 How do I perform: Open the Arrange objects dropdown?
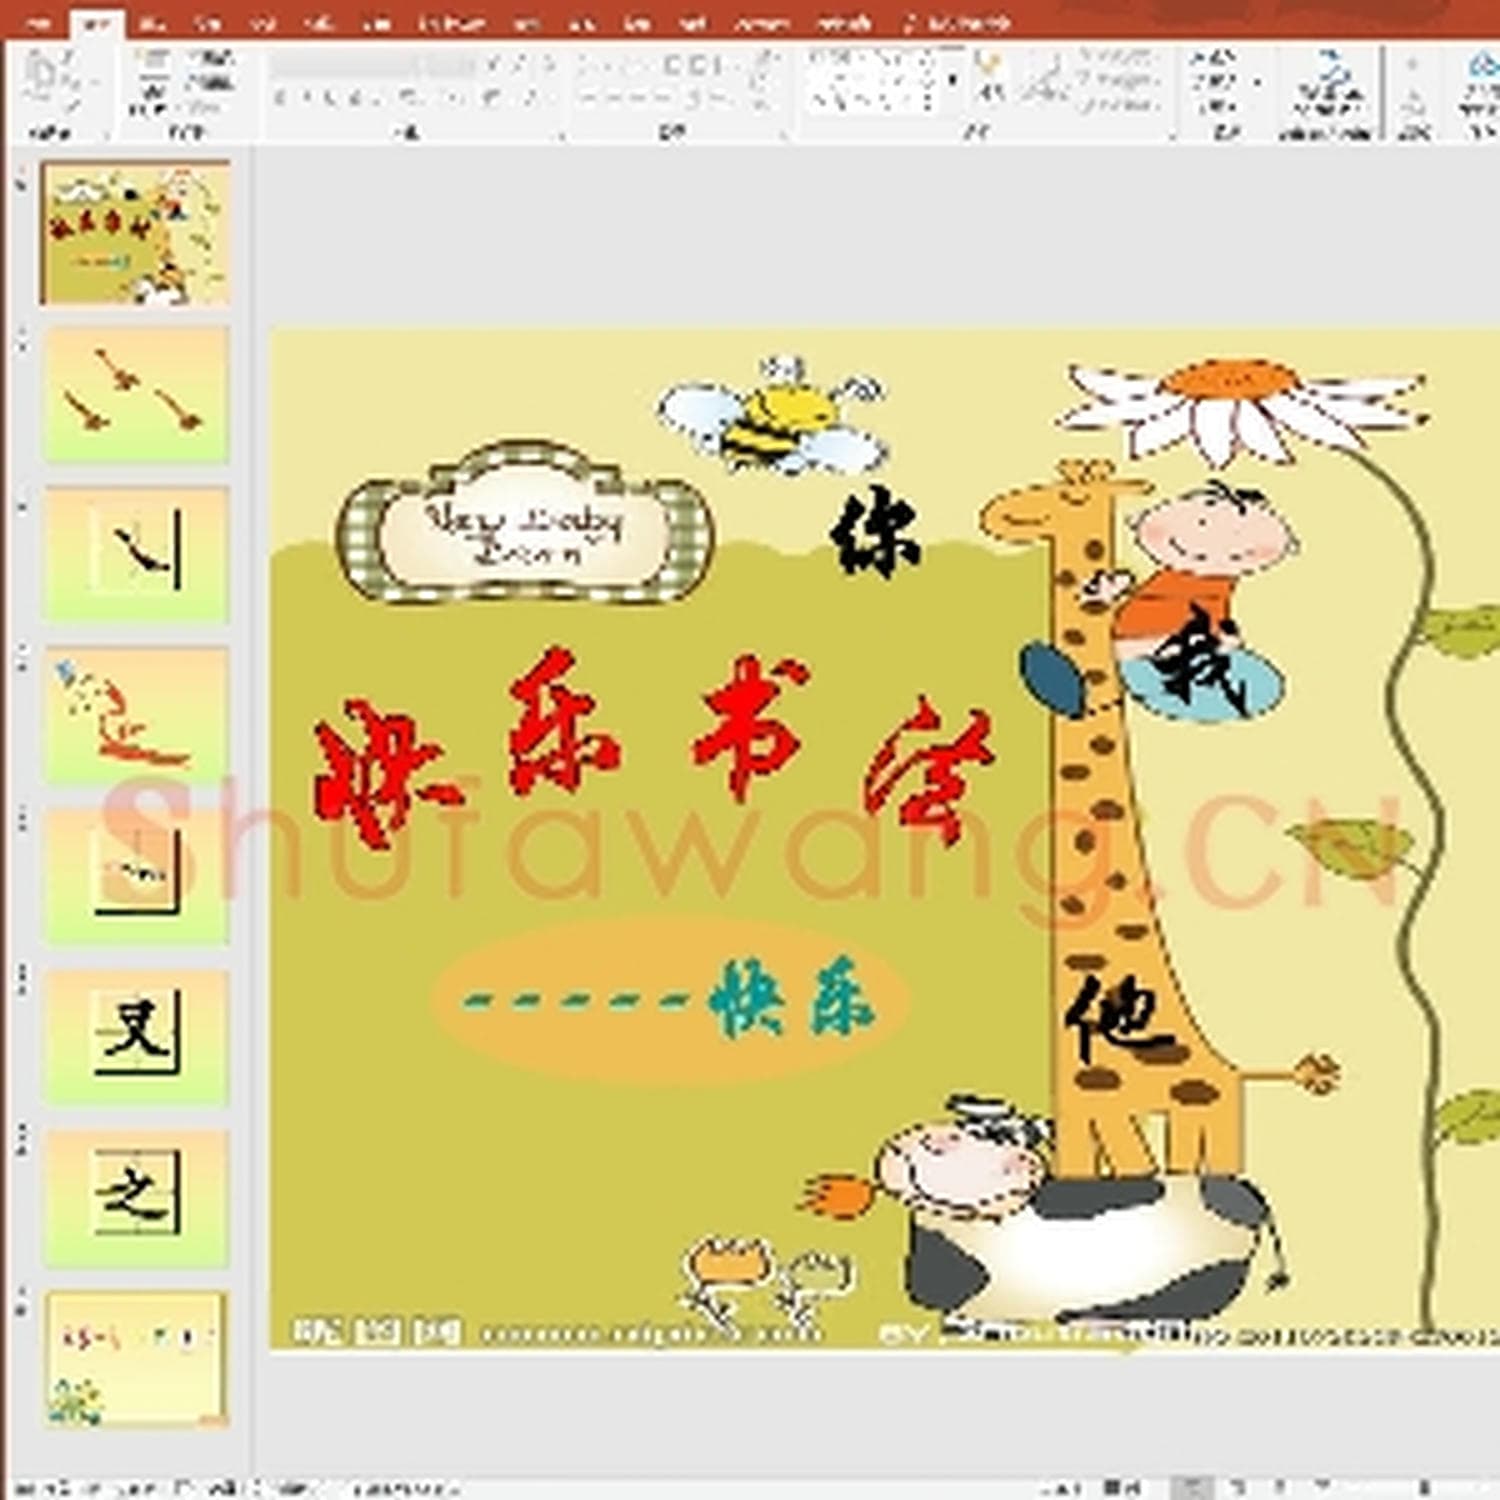[990, 78]
